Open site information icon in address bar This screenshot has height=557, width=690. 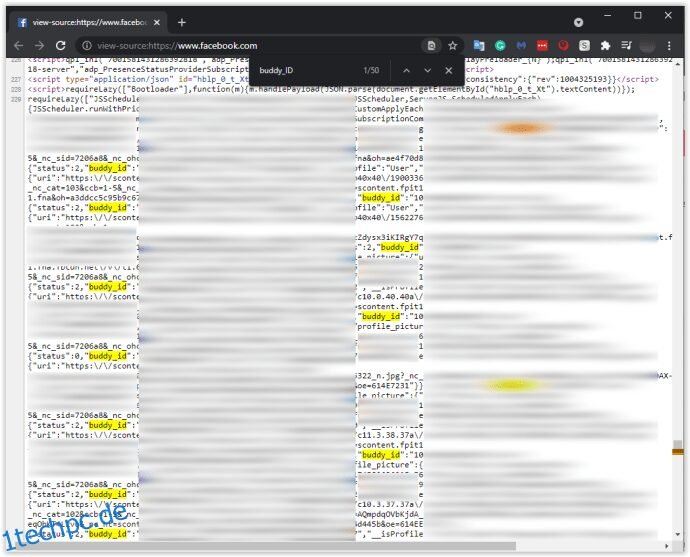tap(87, 46)
